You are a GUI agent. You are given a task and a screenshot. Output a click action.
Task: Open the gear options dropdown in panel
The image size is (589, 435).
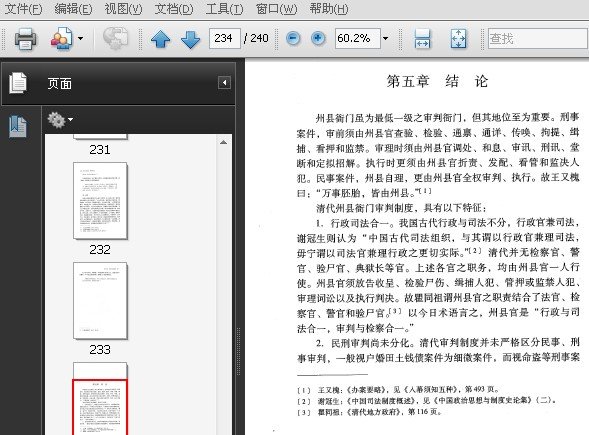pos(60,120)
